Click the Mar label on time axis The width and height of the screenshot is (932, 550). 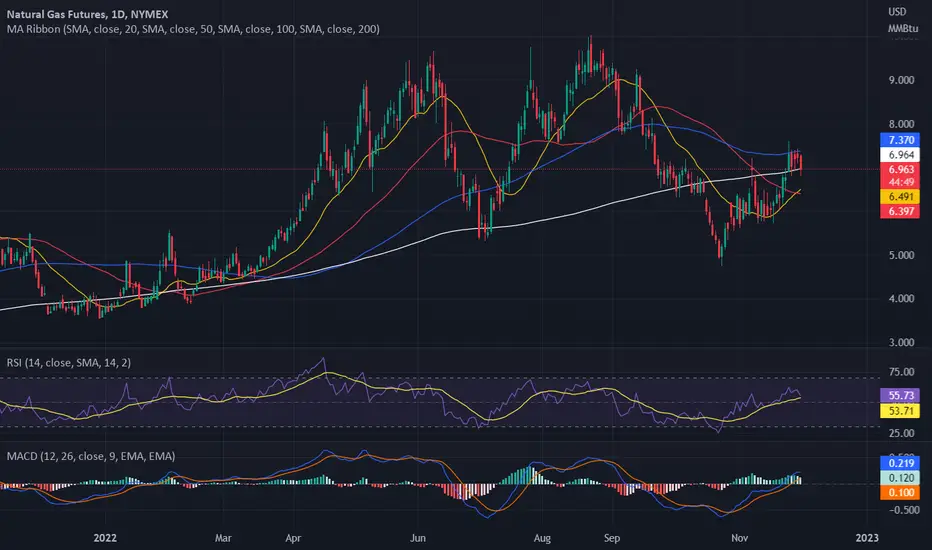coord(223,538)
